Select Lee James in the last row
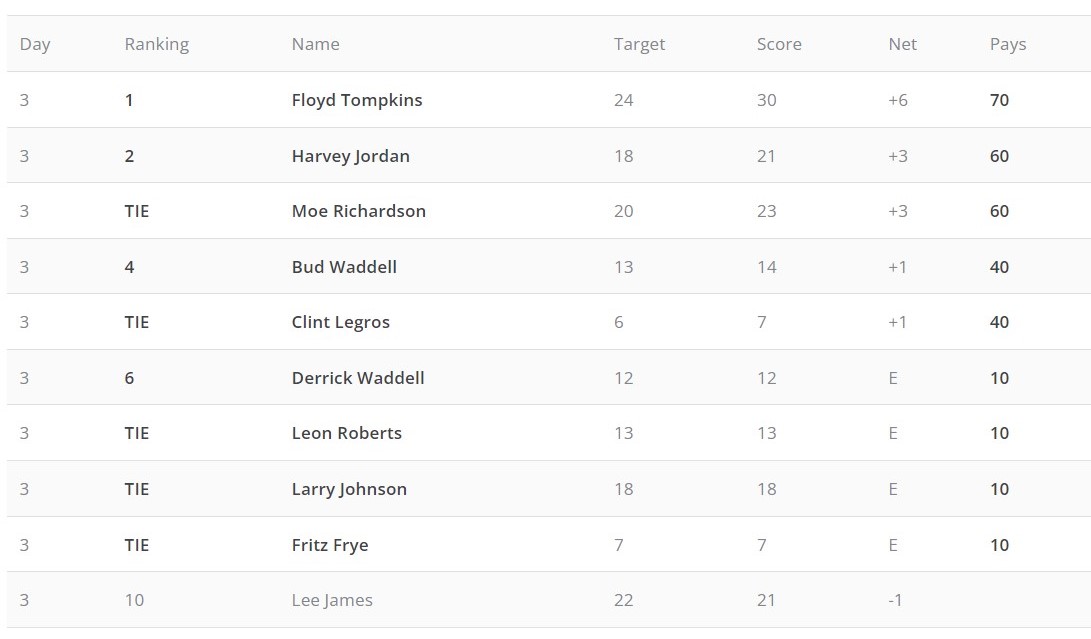This screenshot has width=1091, height=639. click(332, 600)
